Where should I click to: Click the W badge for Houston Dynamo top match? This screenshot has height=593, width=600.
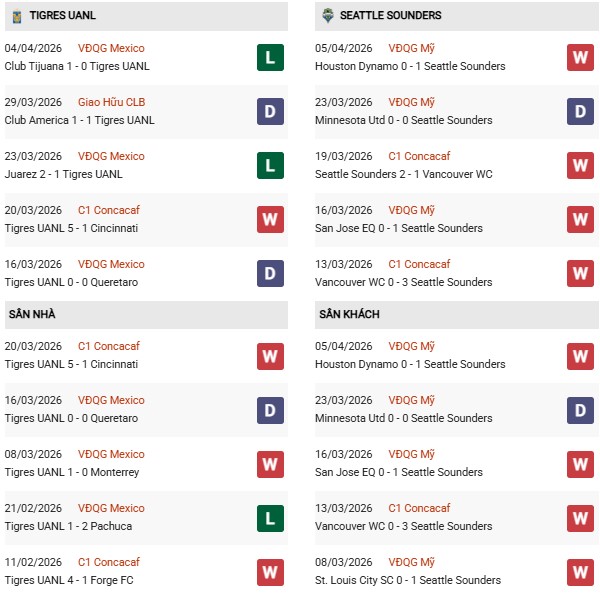[x=580, y=57]
